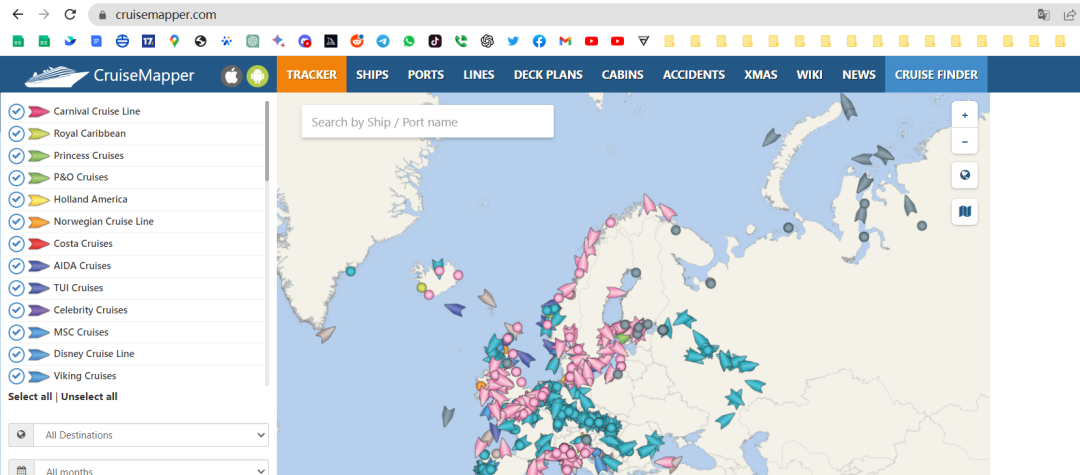Screen dimensions: 1080x475
Task: Open the Gmail bookmark
Action: (x=565, y=41)
